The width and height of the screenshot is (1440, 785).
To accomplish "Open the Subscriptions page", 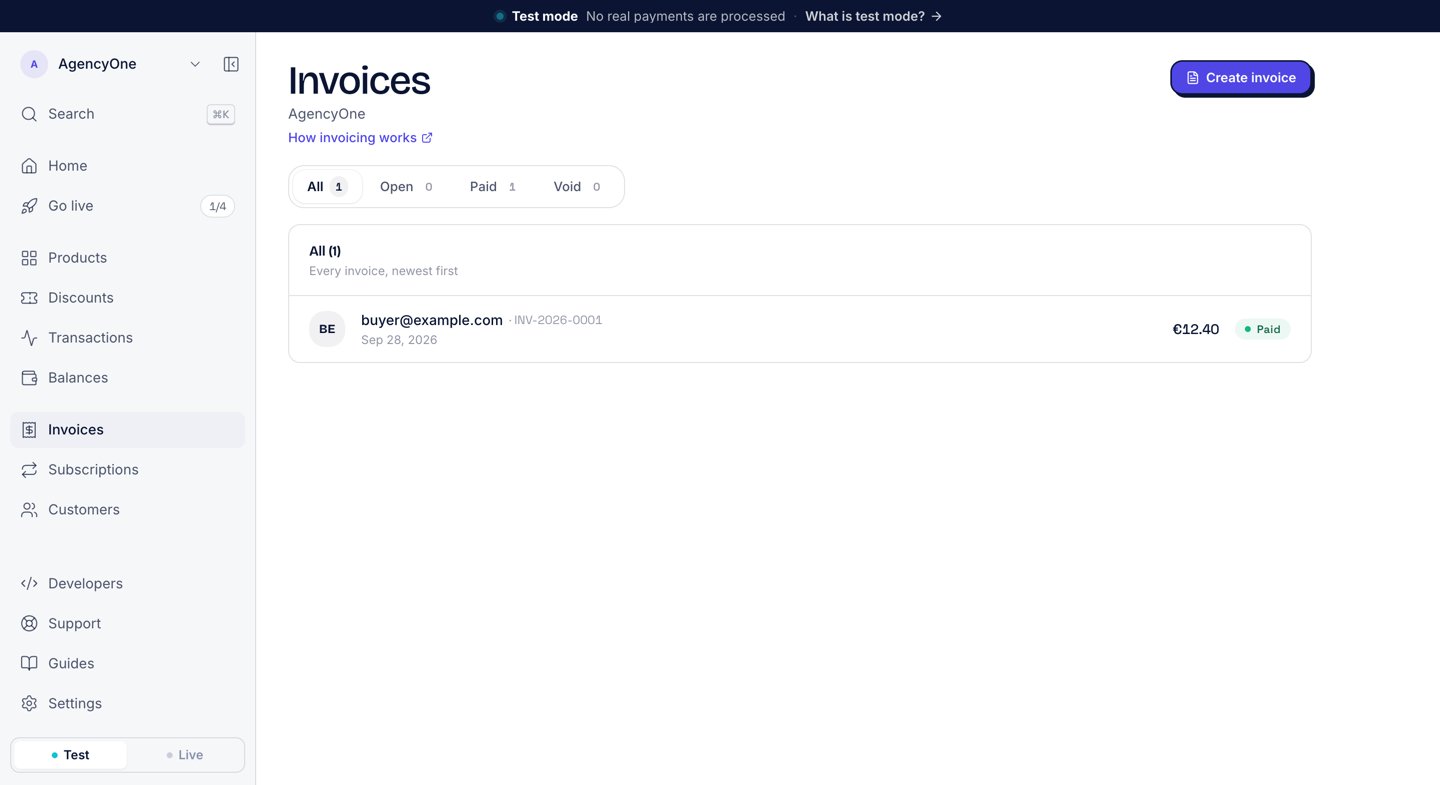I will click(x=127, y=470).
